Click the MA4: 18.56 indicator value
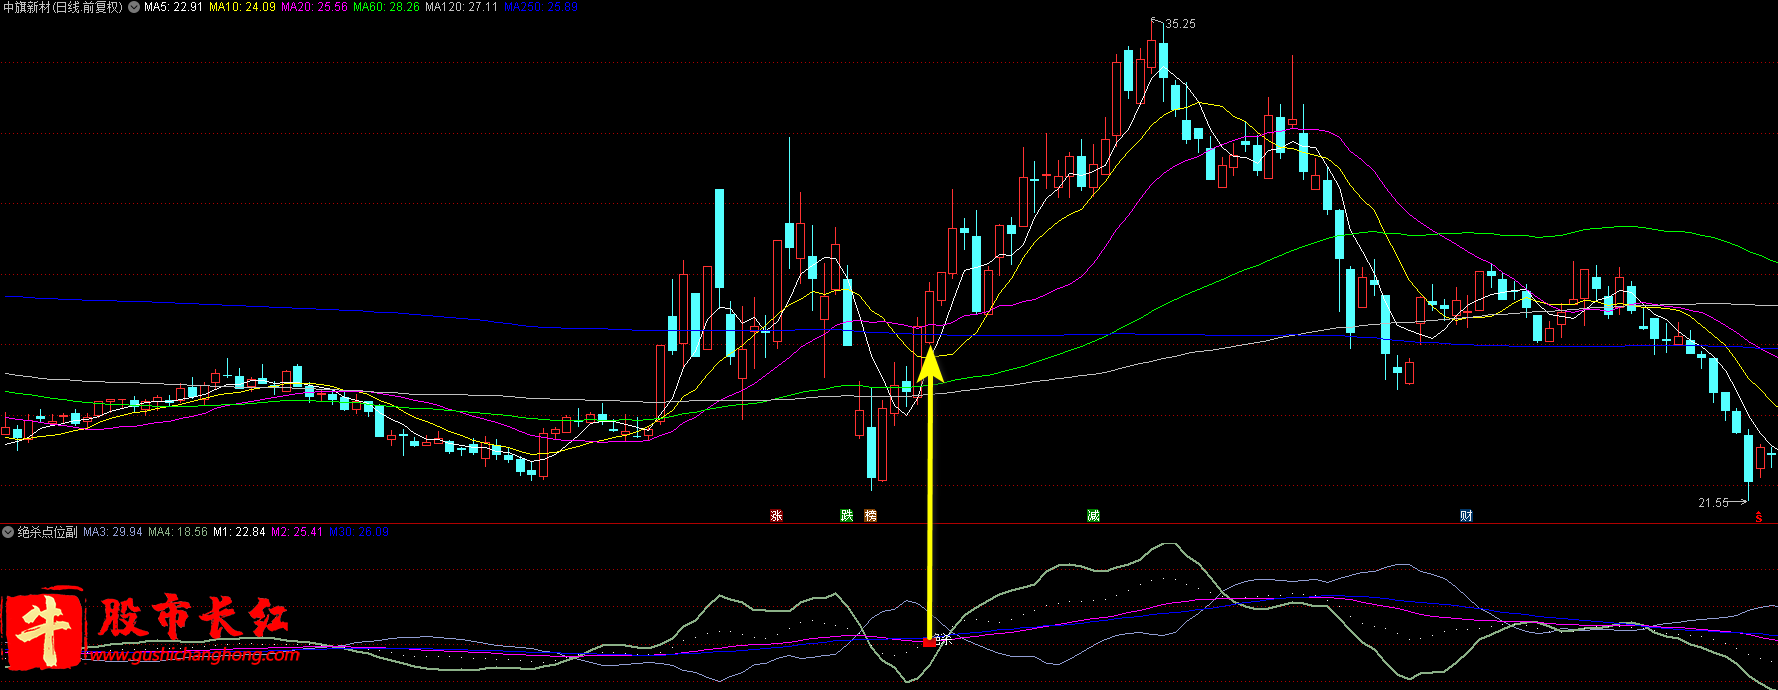The width and height of the screenshot is (1778, 690). [x=178, y=532]
